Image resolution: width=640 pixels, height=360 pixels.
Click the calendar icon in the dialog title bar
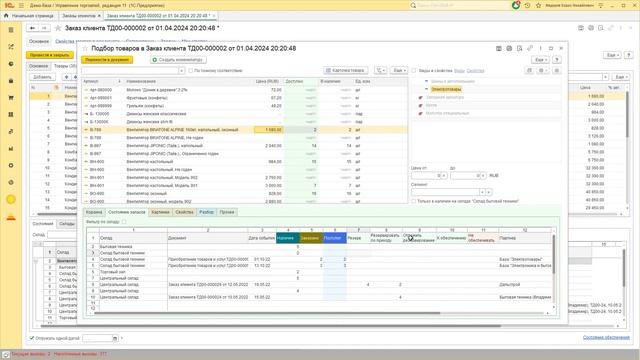[x=509, y=48]
